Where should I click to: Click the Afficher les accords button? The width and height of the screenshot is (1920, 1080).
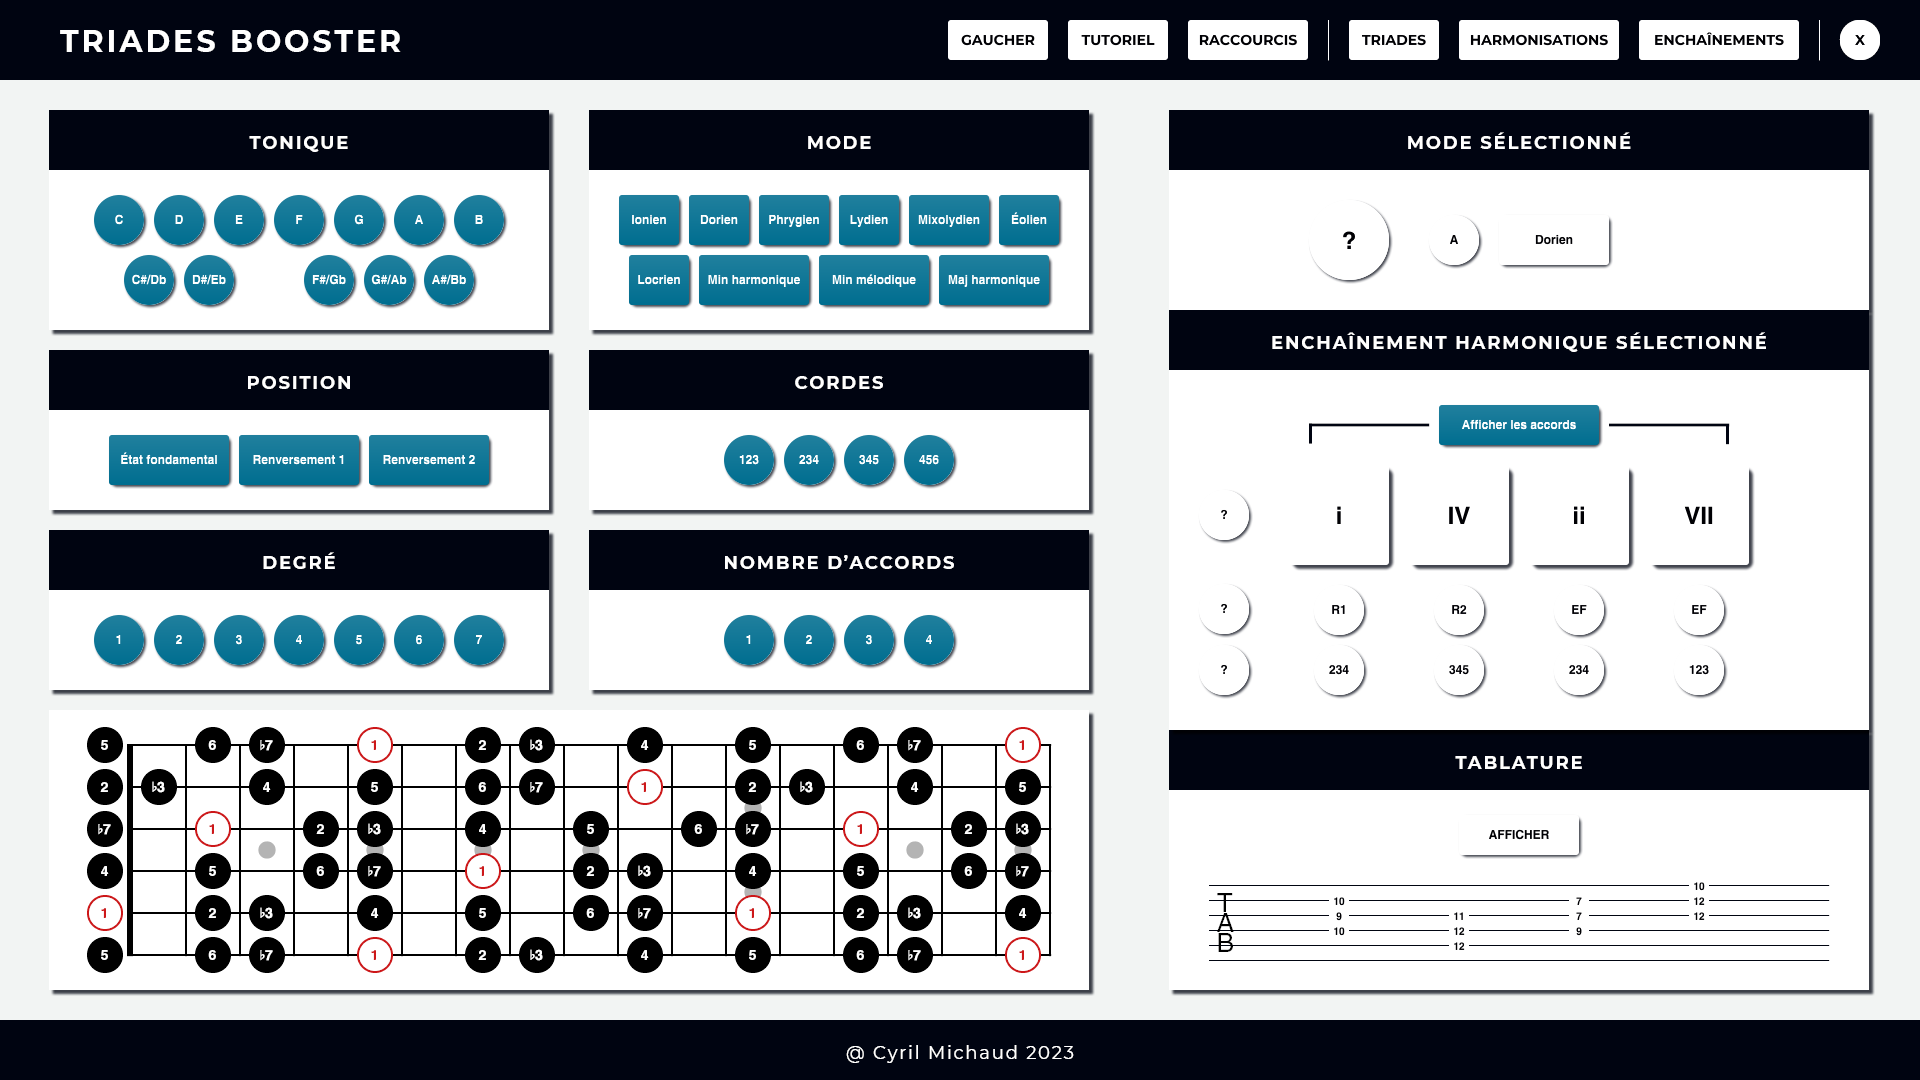tap(1518, 425)
